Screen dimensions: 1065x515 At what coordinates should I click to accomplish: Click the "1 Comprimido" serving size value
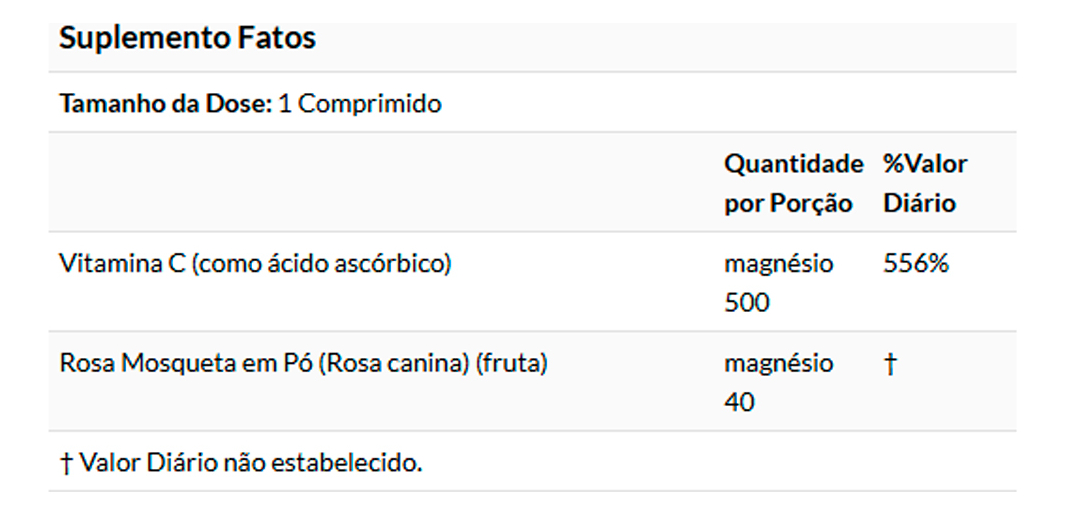click(x=359, y=104)
